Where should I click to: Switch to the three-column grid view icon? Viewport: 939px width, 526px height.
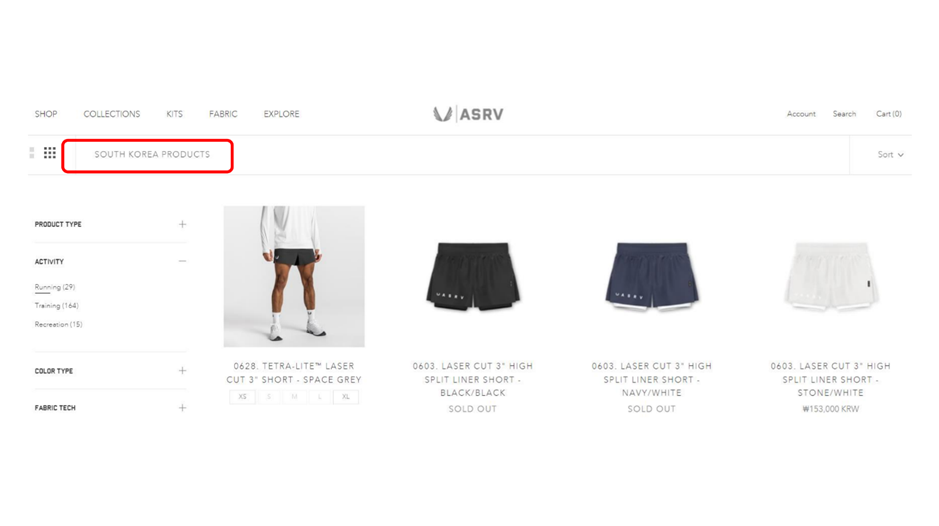click(x=50, y=153)
